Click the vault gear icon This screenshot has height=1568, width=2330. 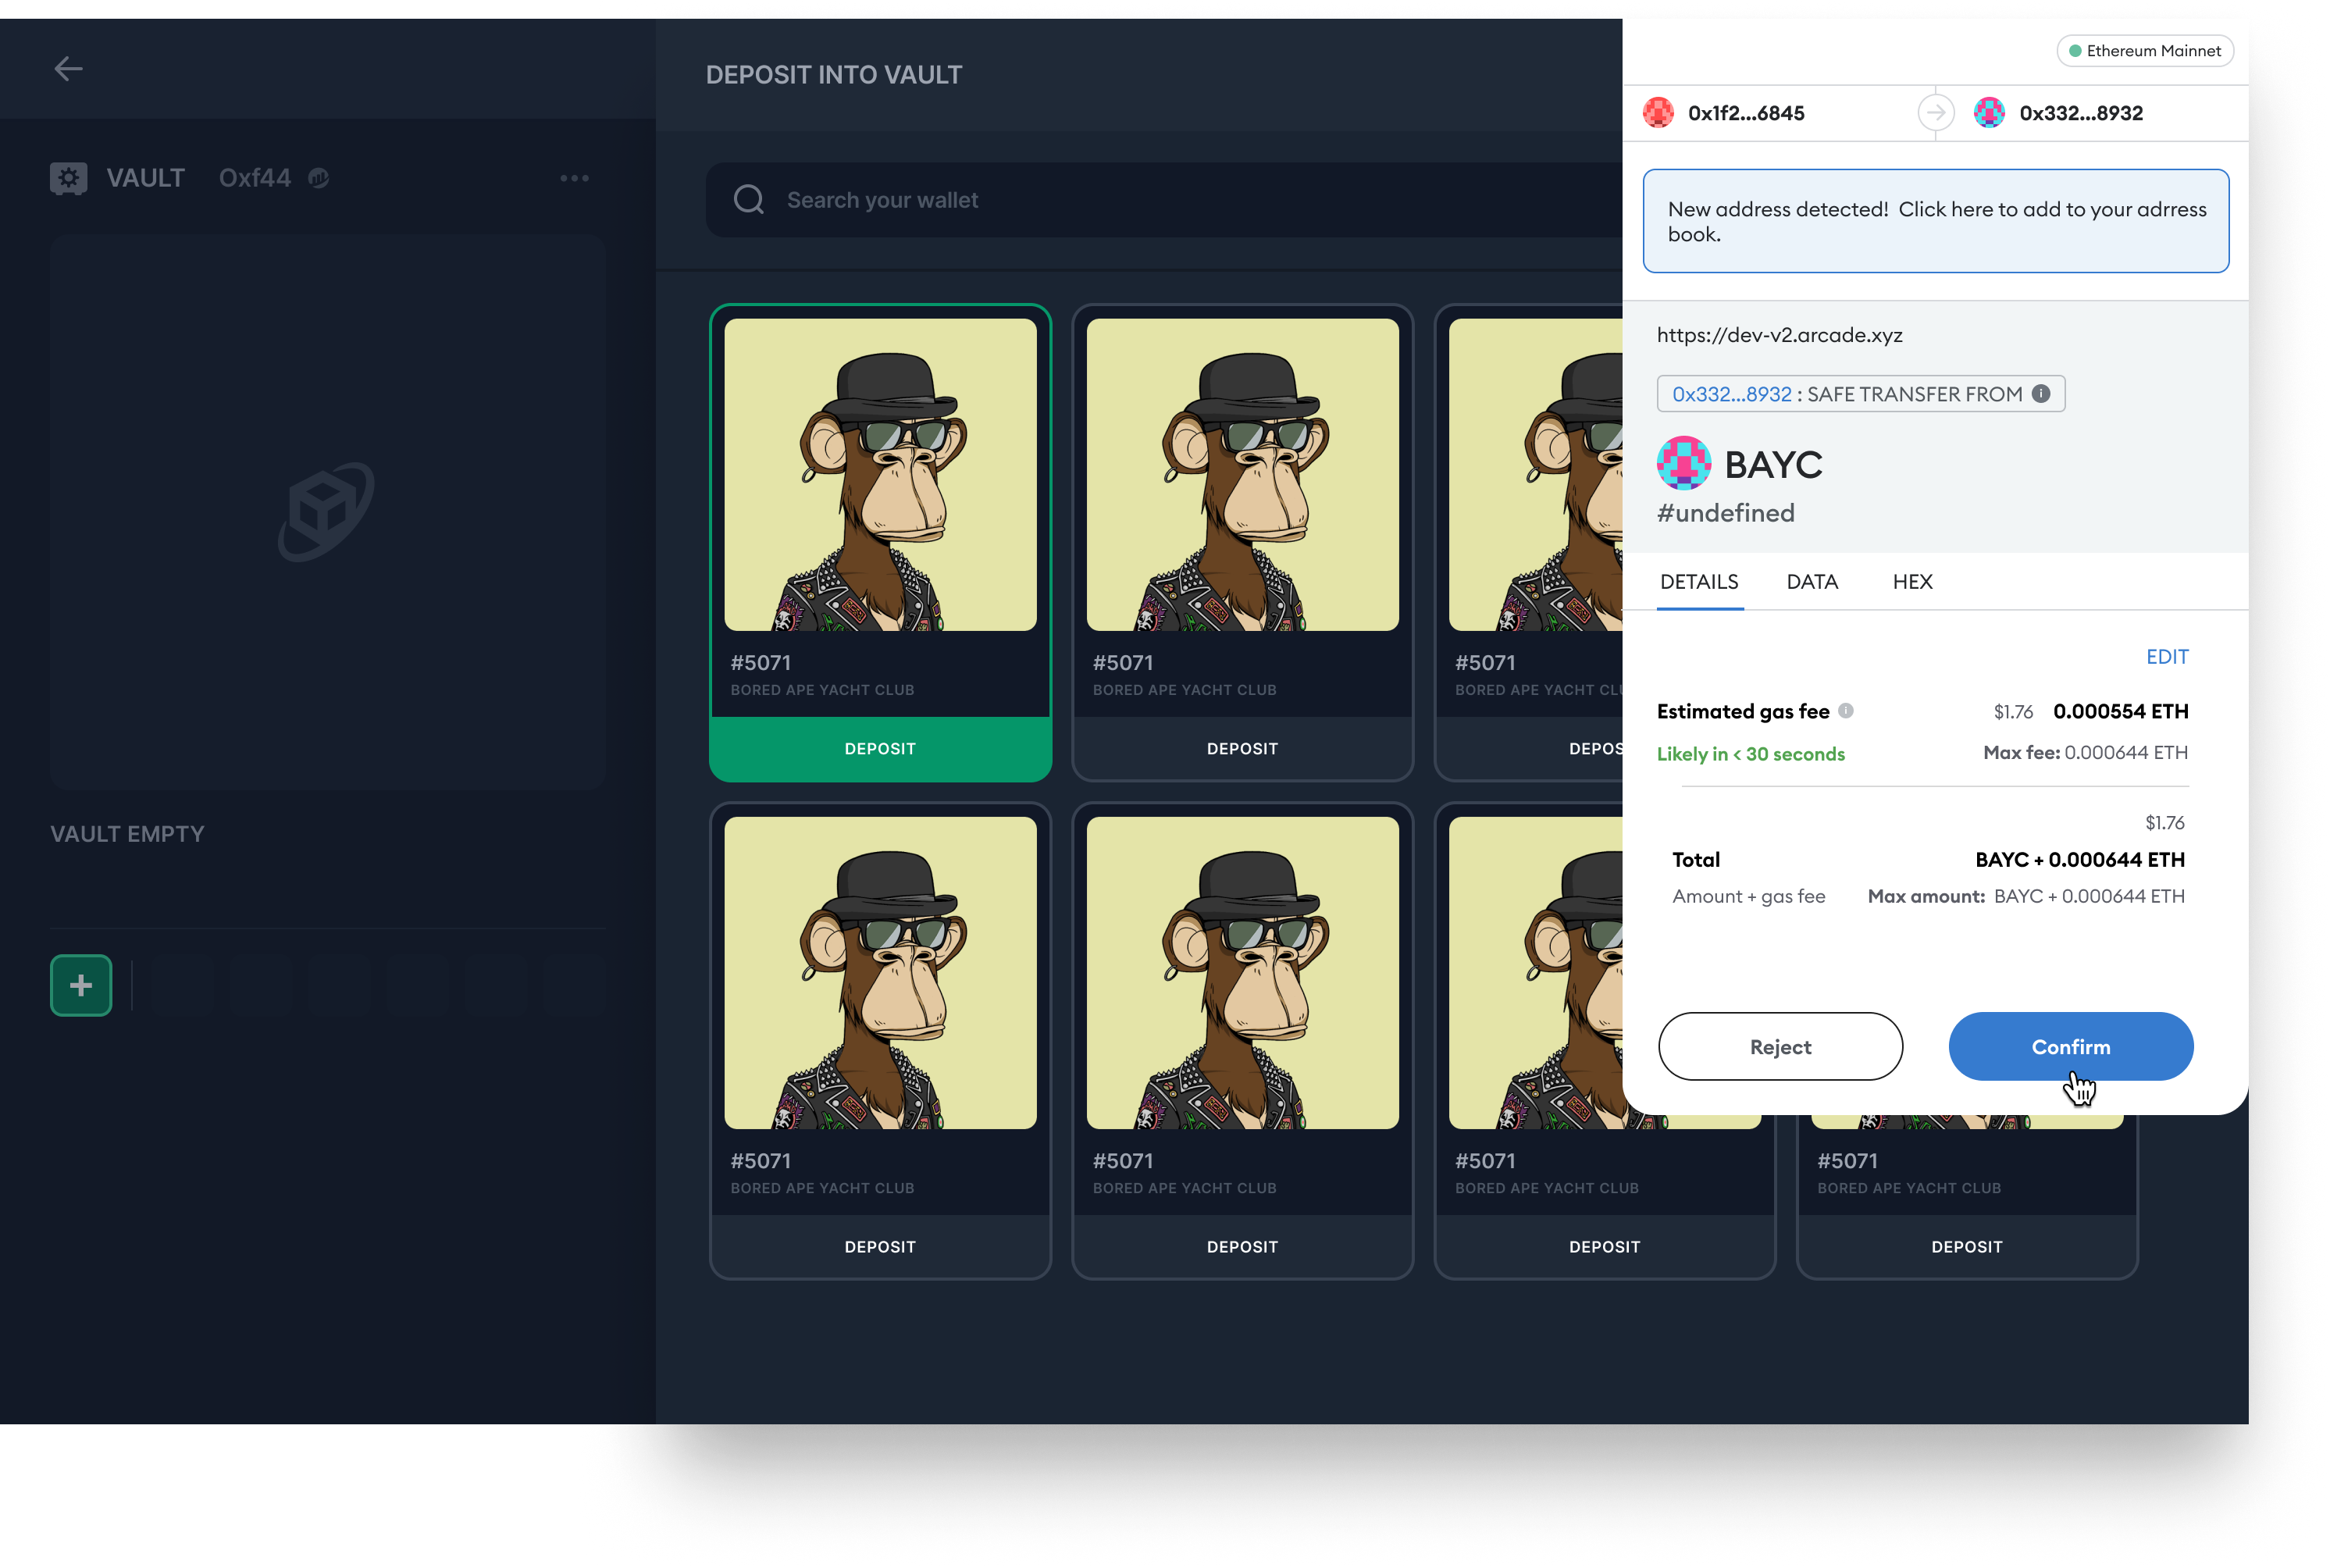tap(68, 178)
